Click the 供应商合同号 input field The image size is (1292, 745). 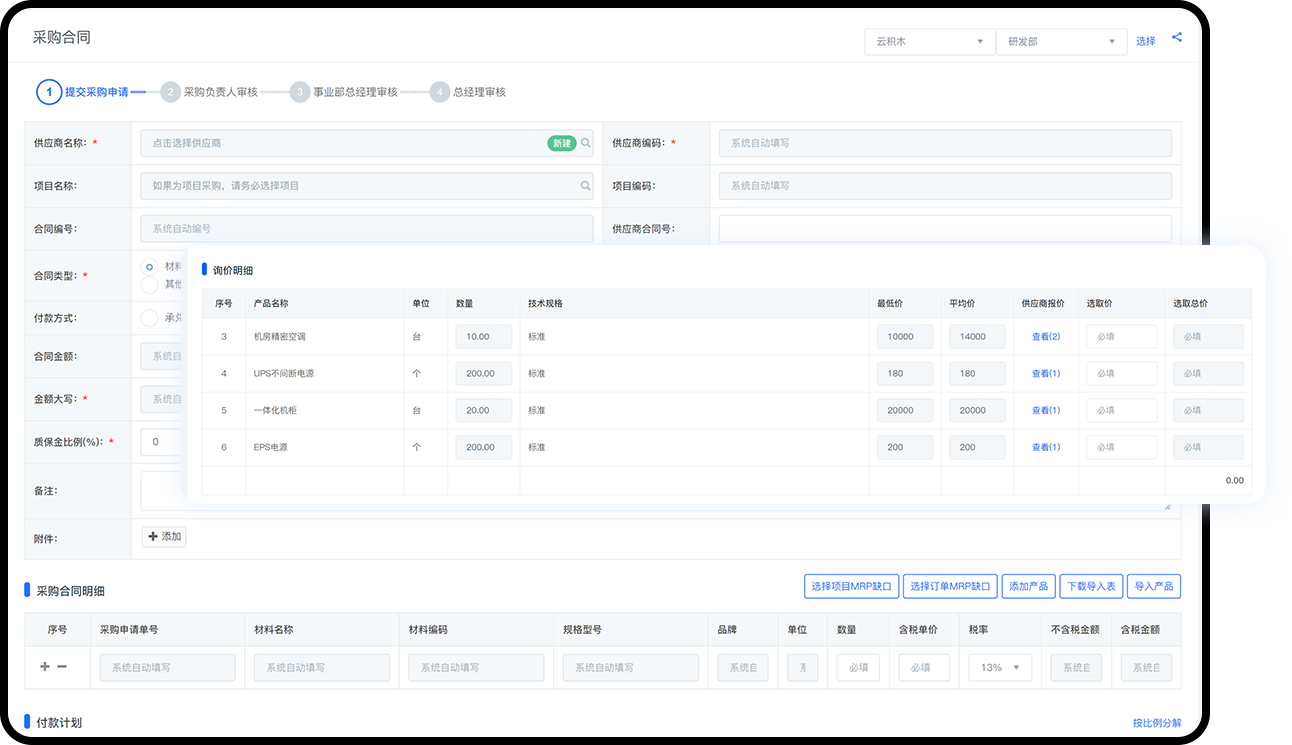[x=945, y=229]
